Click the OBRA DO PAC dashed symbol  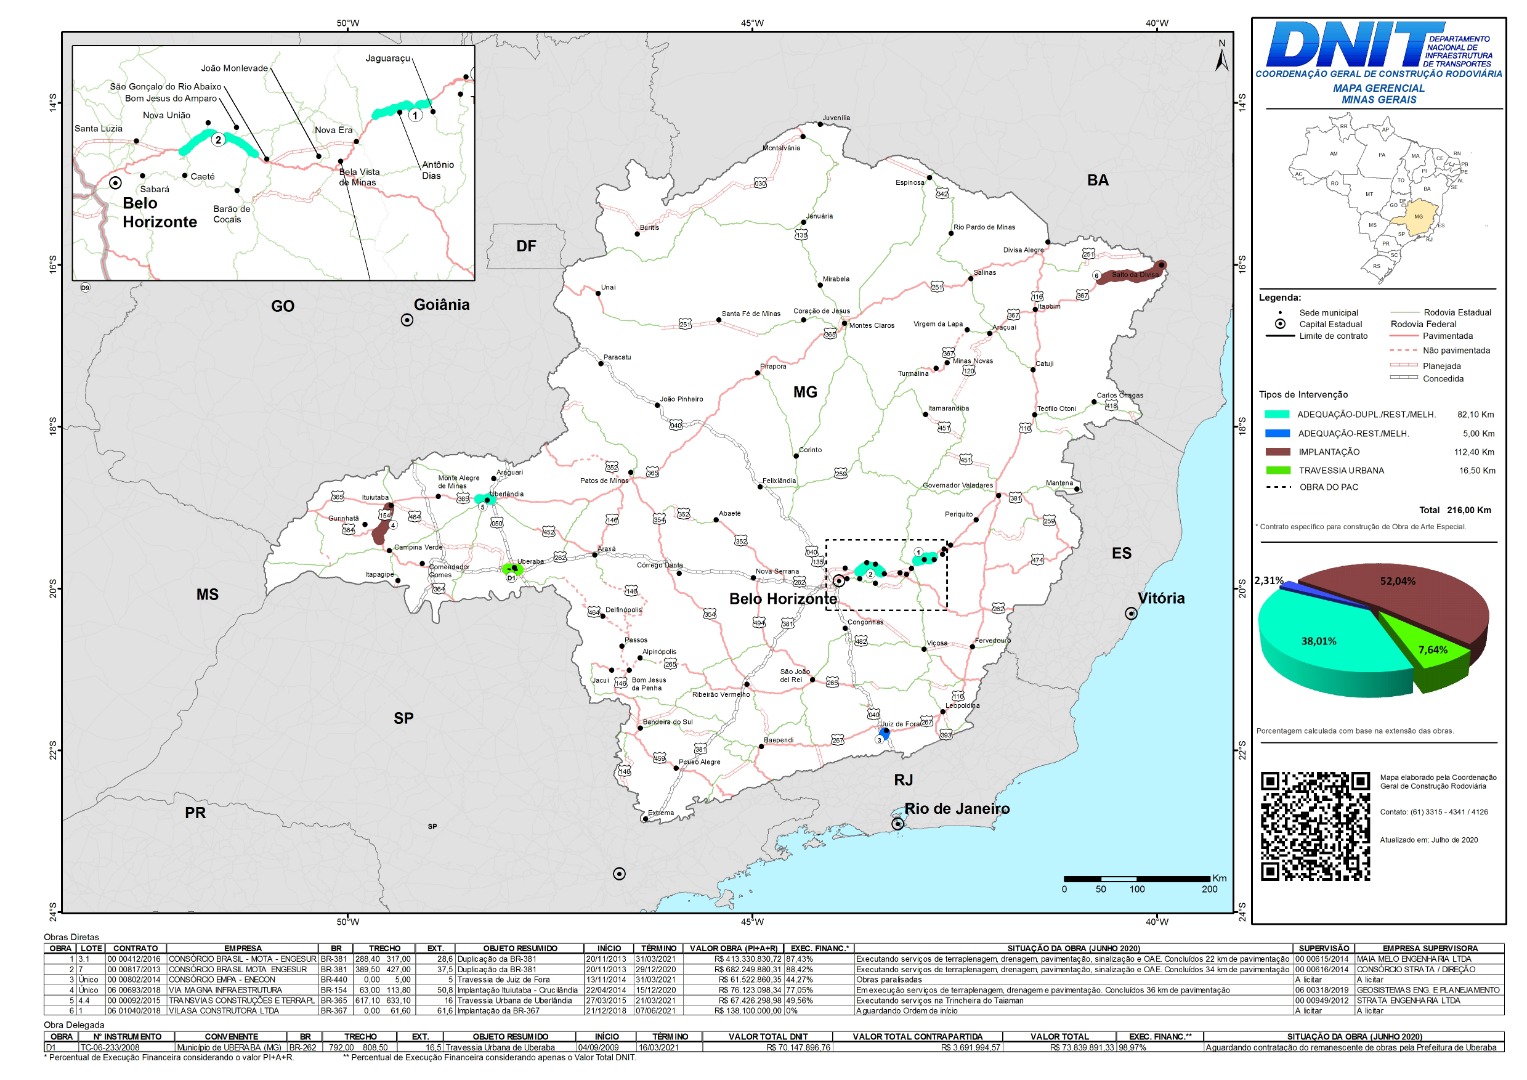tap(1277, 487)
